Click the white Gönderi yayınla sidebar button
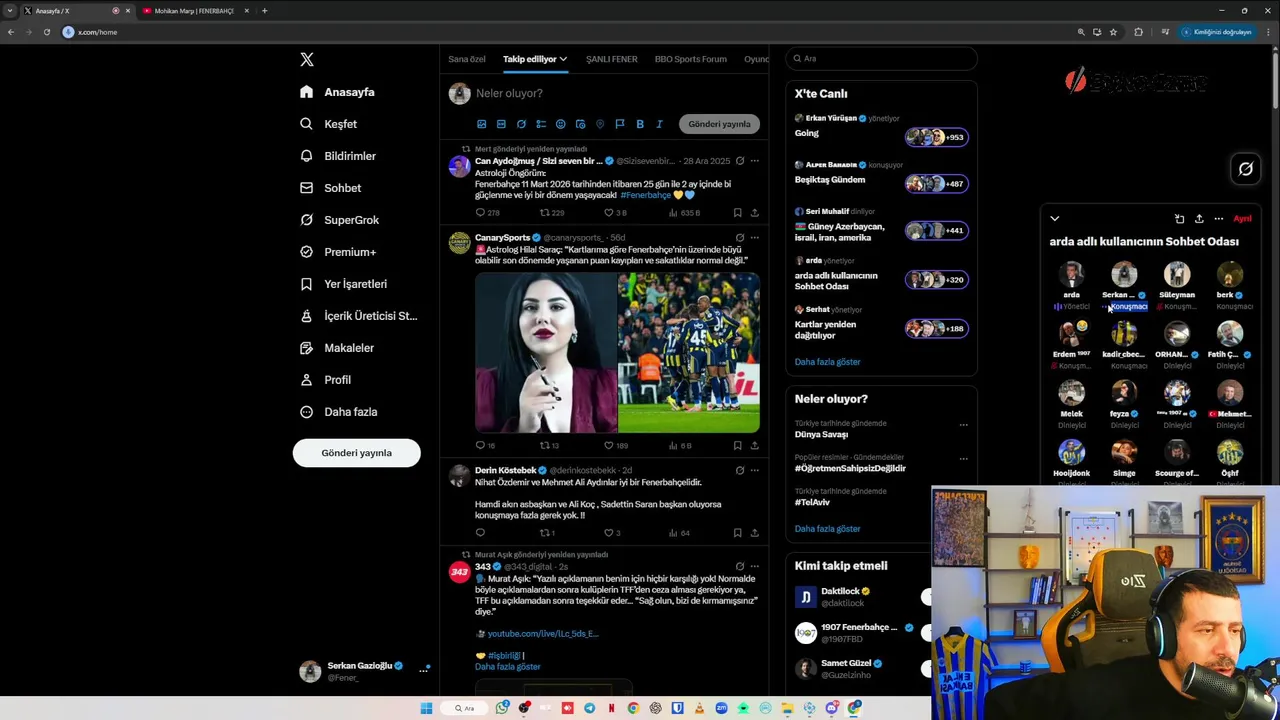 (x=356, y=453)
